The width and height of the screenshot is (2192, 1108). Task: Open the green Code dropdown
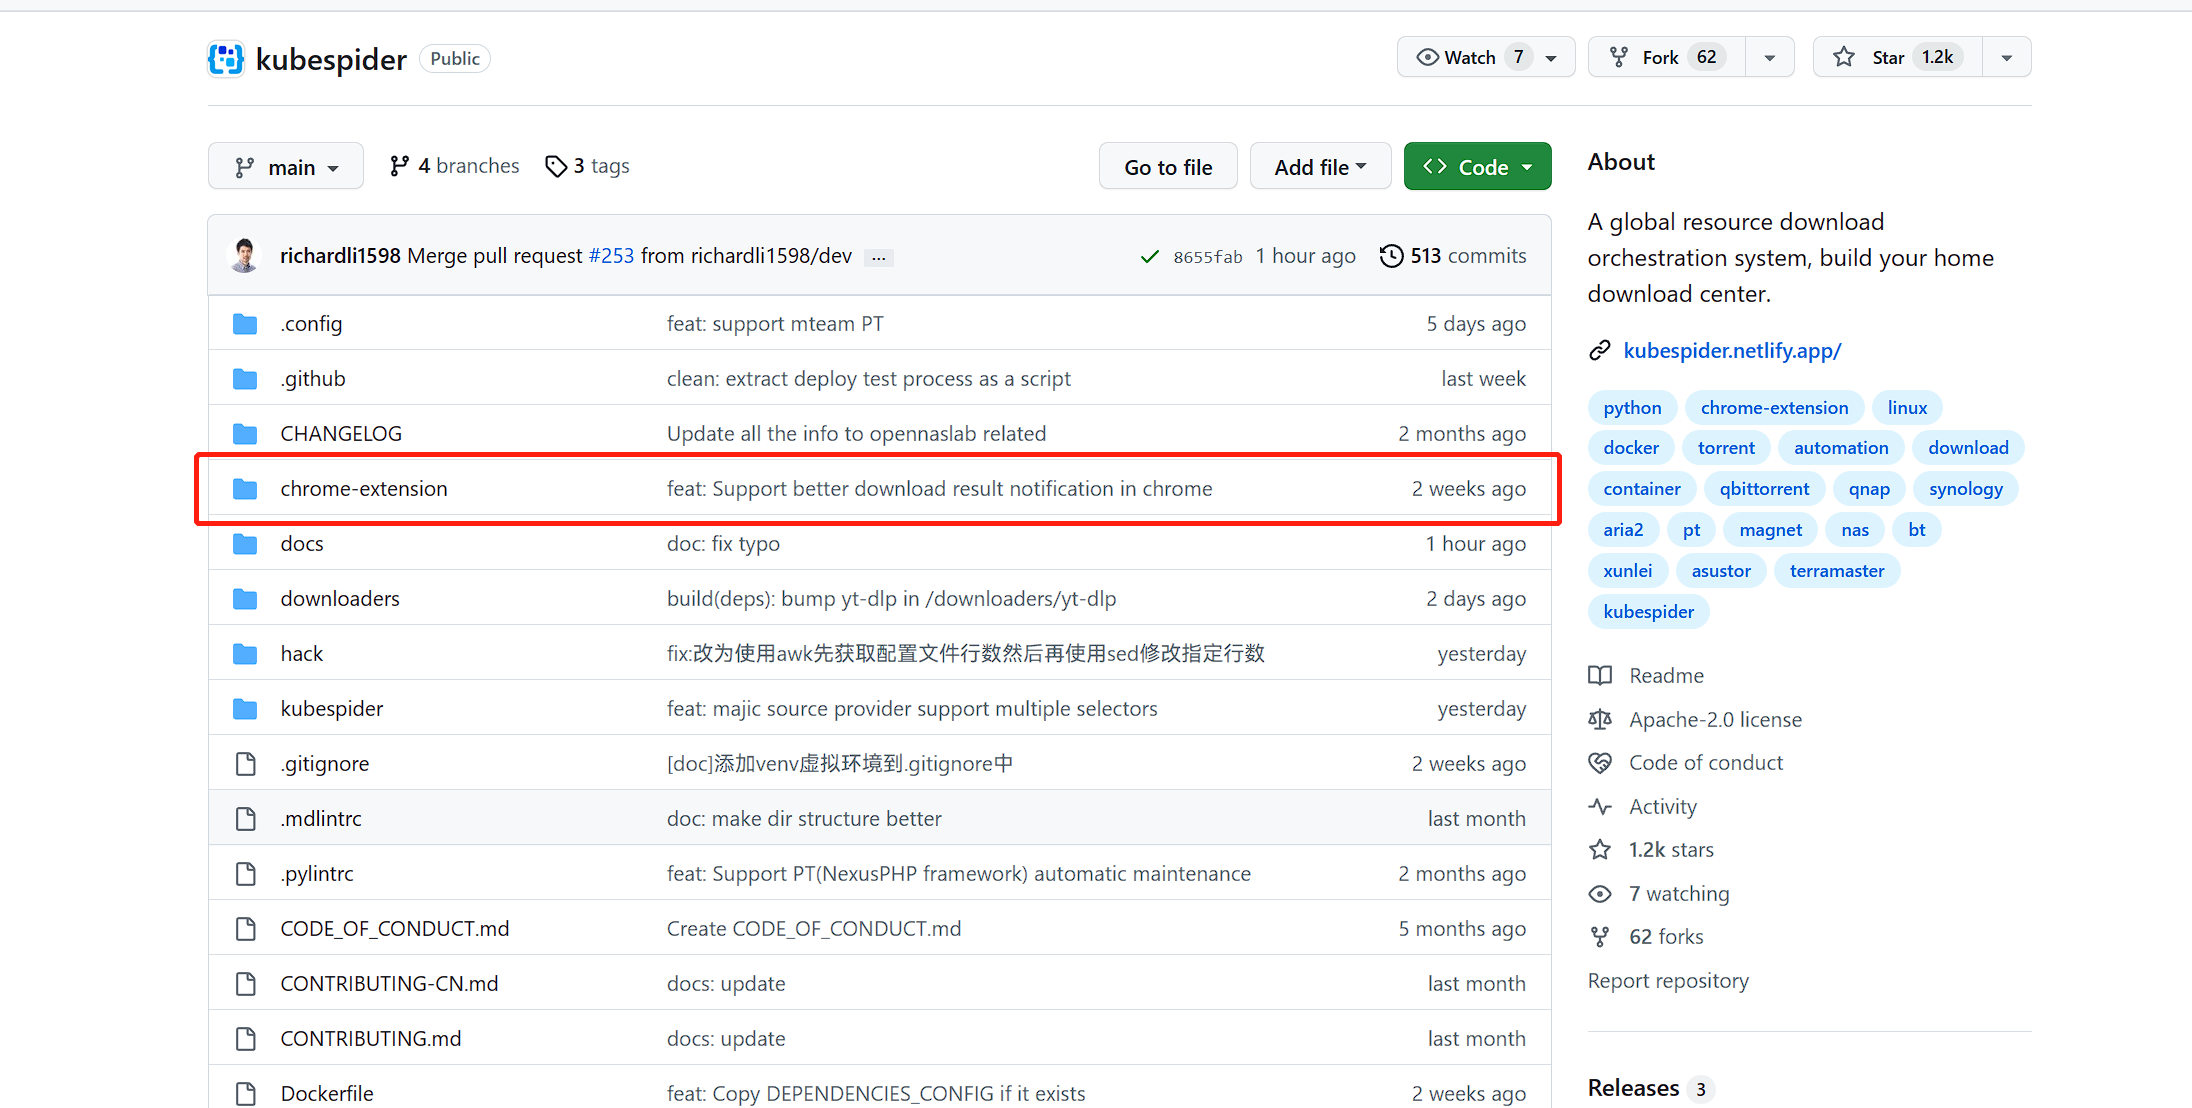click(1477, 167)
